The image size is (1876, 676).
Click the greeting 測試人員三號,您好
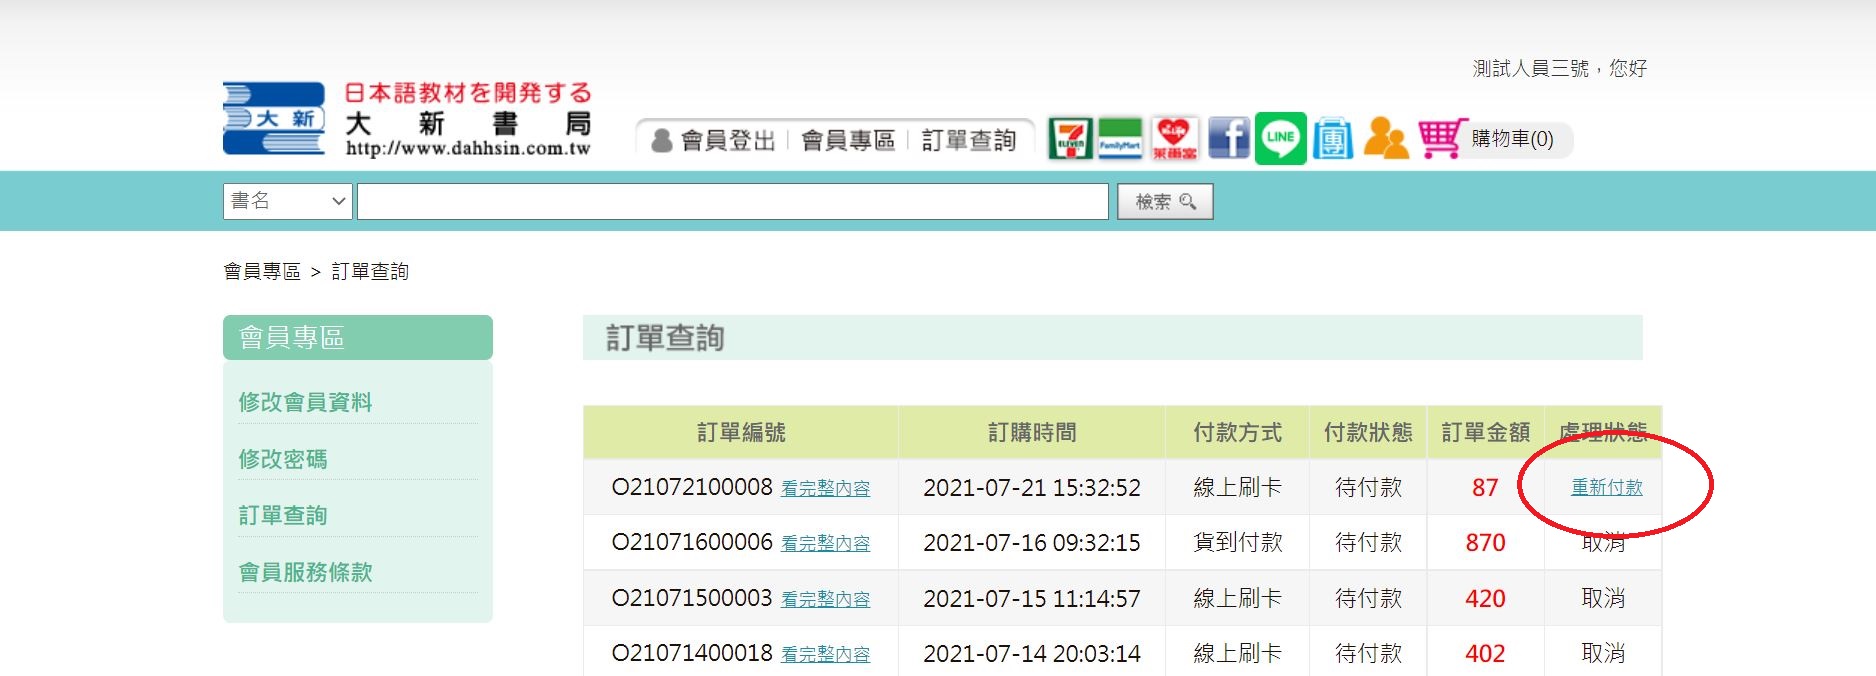point(1559,68)
